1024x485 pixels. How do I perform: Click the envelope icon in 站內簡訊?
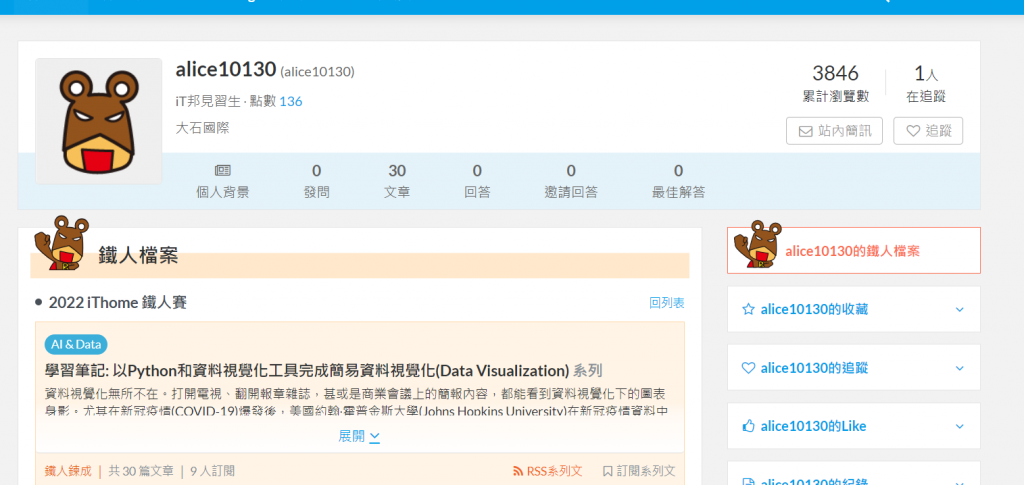(805, 132)
